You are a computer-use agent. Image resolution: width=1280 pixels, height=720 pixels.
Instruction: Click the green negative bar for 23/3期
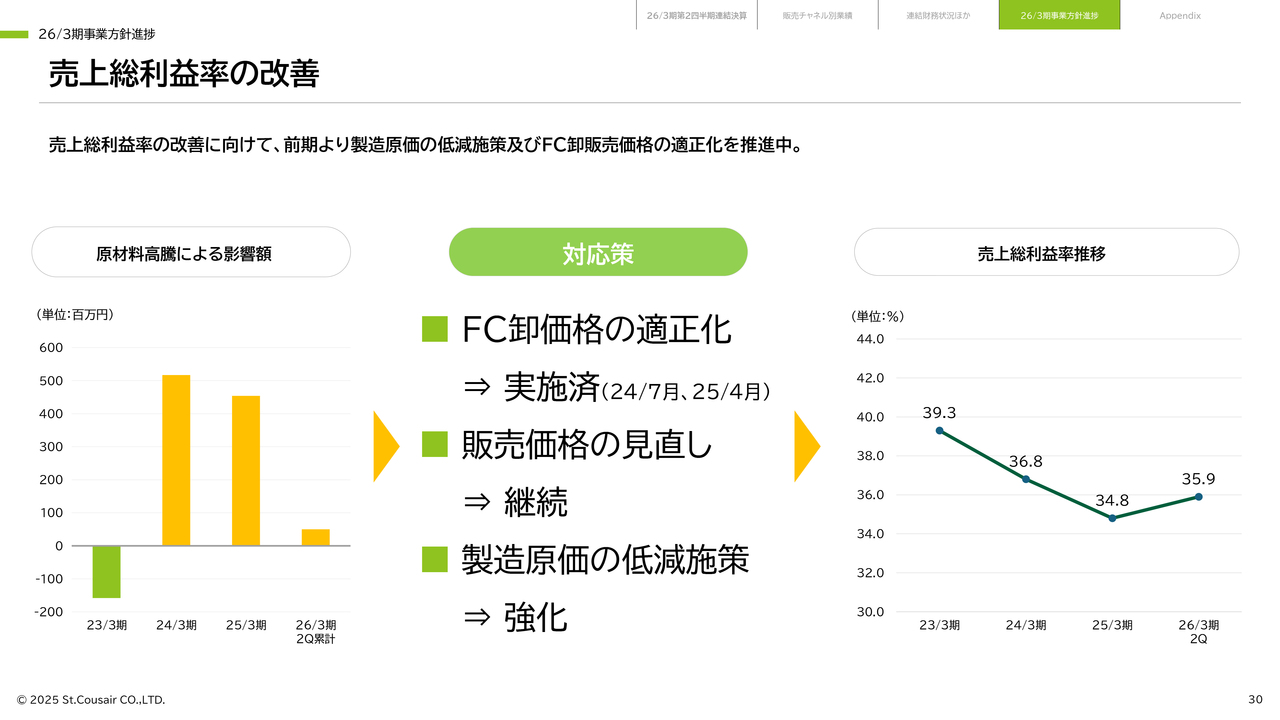[107, 572]
